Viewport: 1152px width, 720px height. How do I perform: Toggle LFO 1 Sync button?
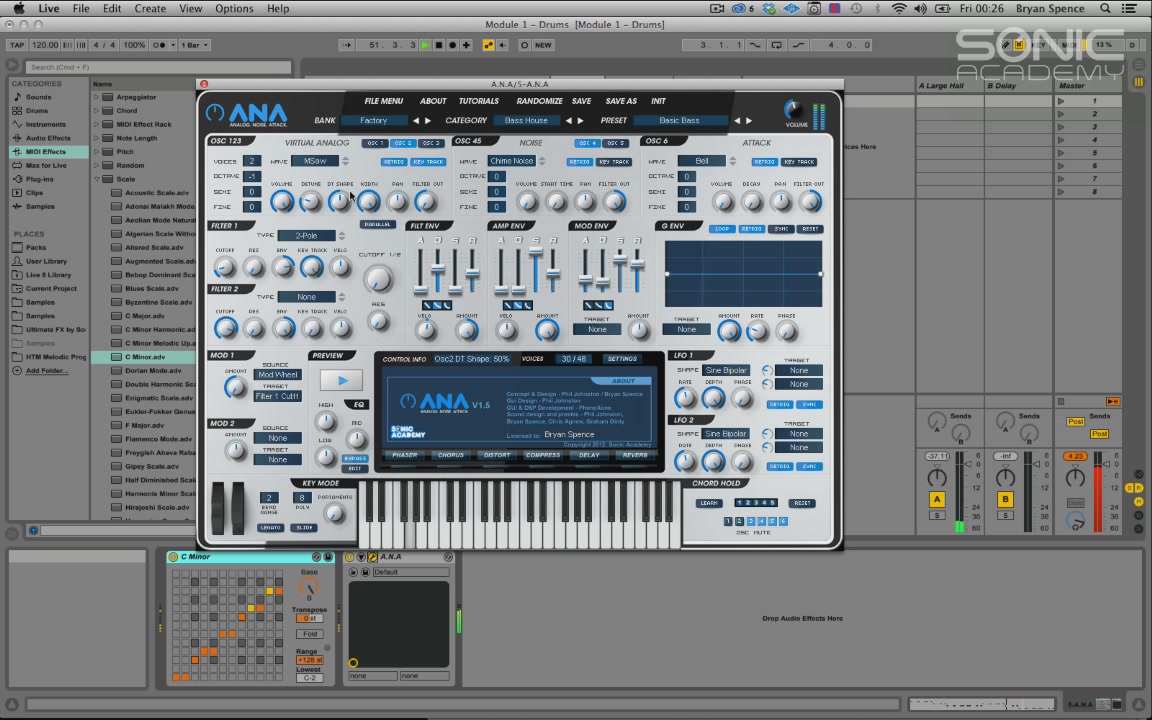click(x=809, y=405)
